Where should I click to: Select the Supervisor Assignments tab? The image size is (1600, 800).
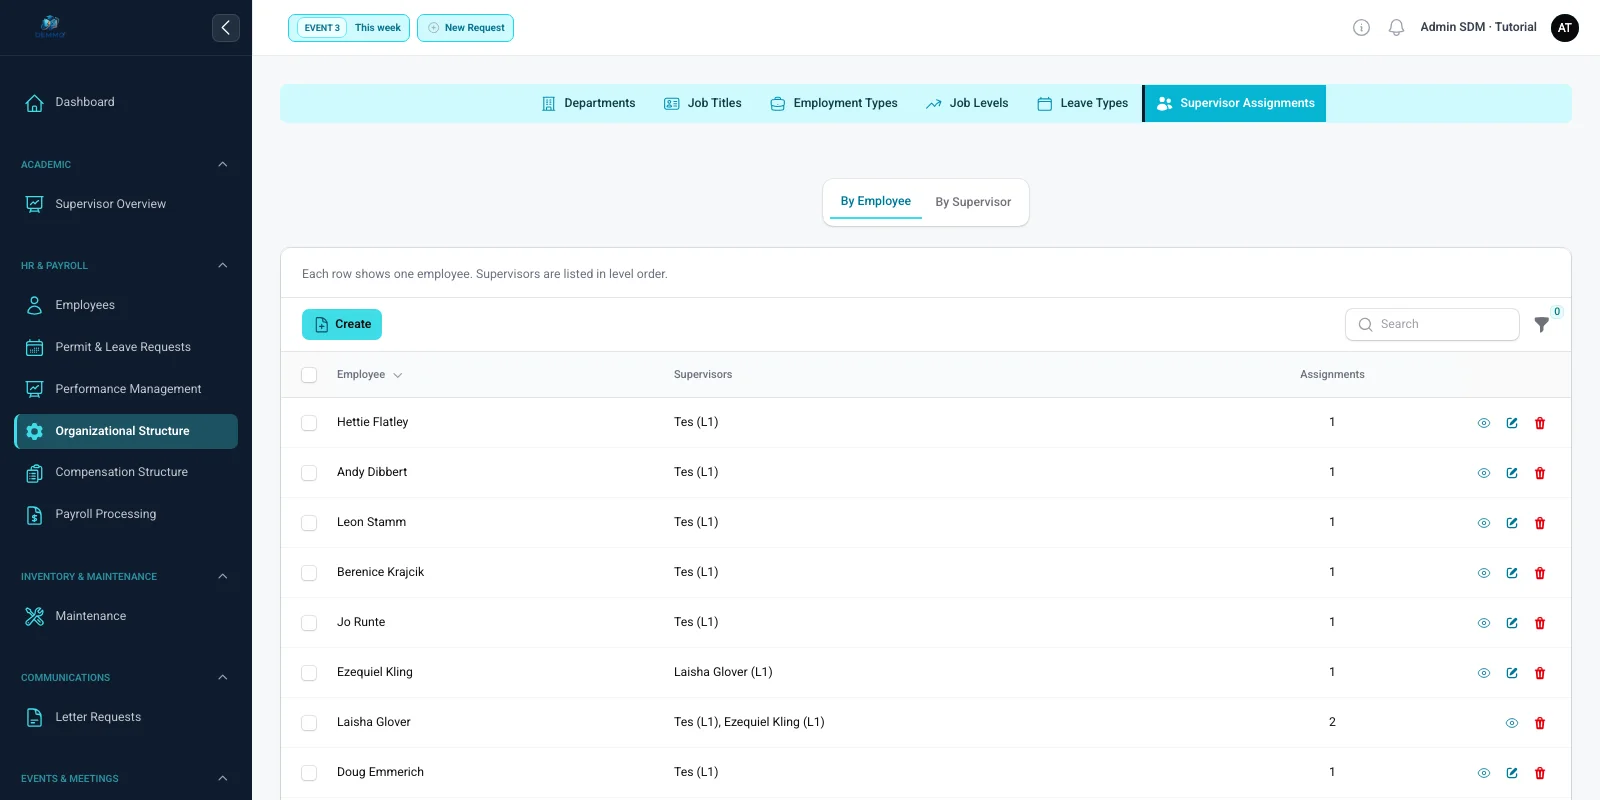[x=1235, y=103]
